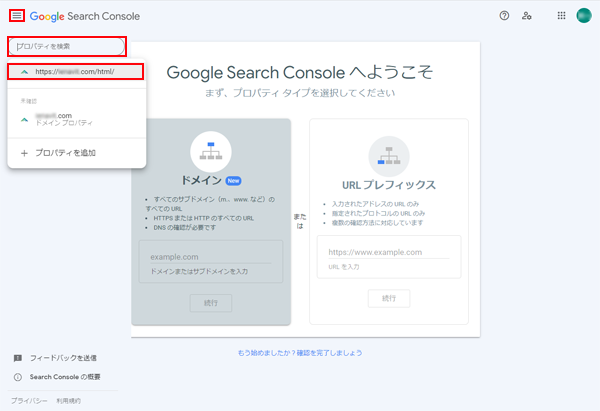This screenshot has height=411, width=600.
Task: Click the feedback speech bubble icon
Action: [x=18, y=358]
